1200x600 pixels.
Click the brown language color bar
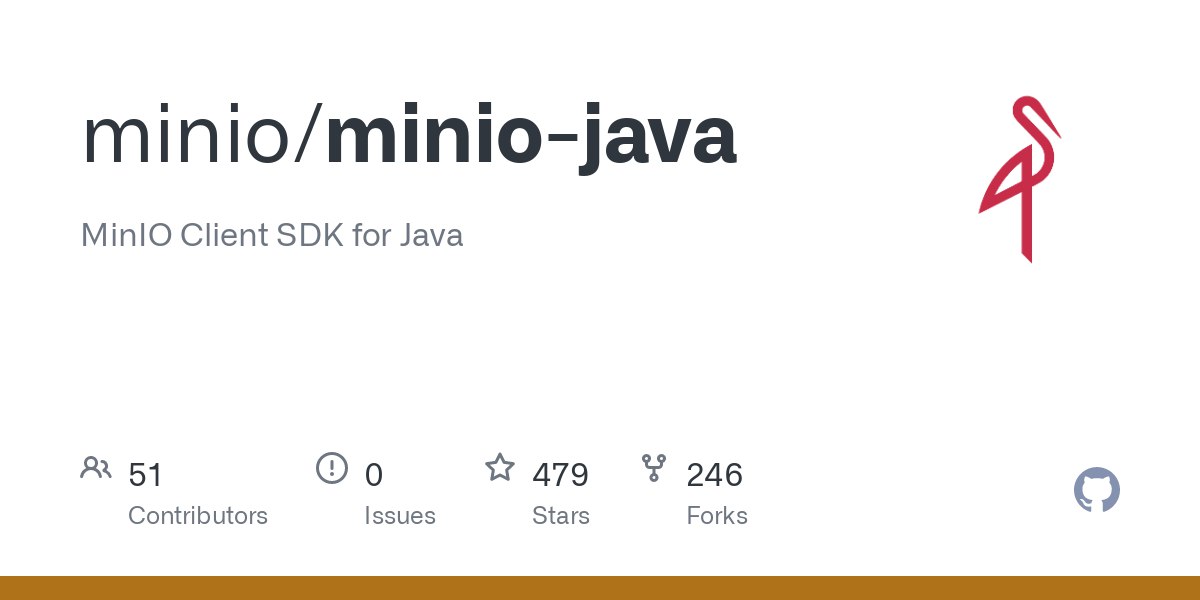click(x=600, y=588)
